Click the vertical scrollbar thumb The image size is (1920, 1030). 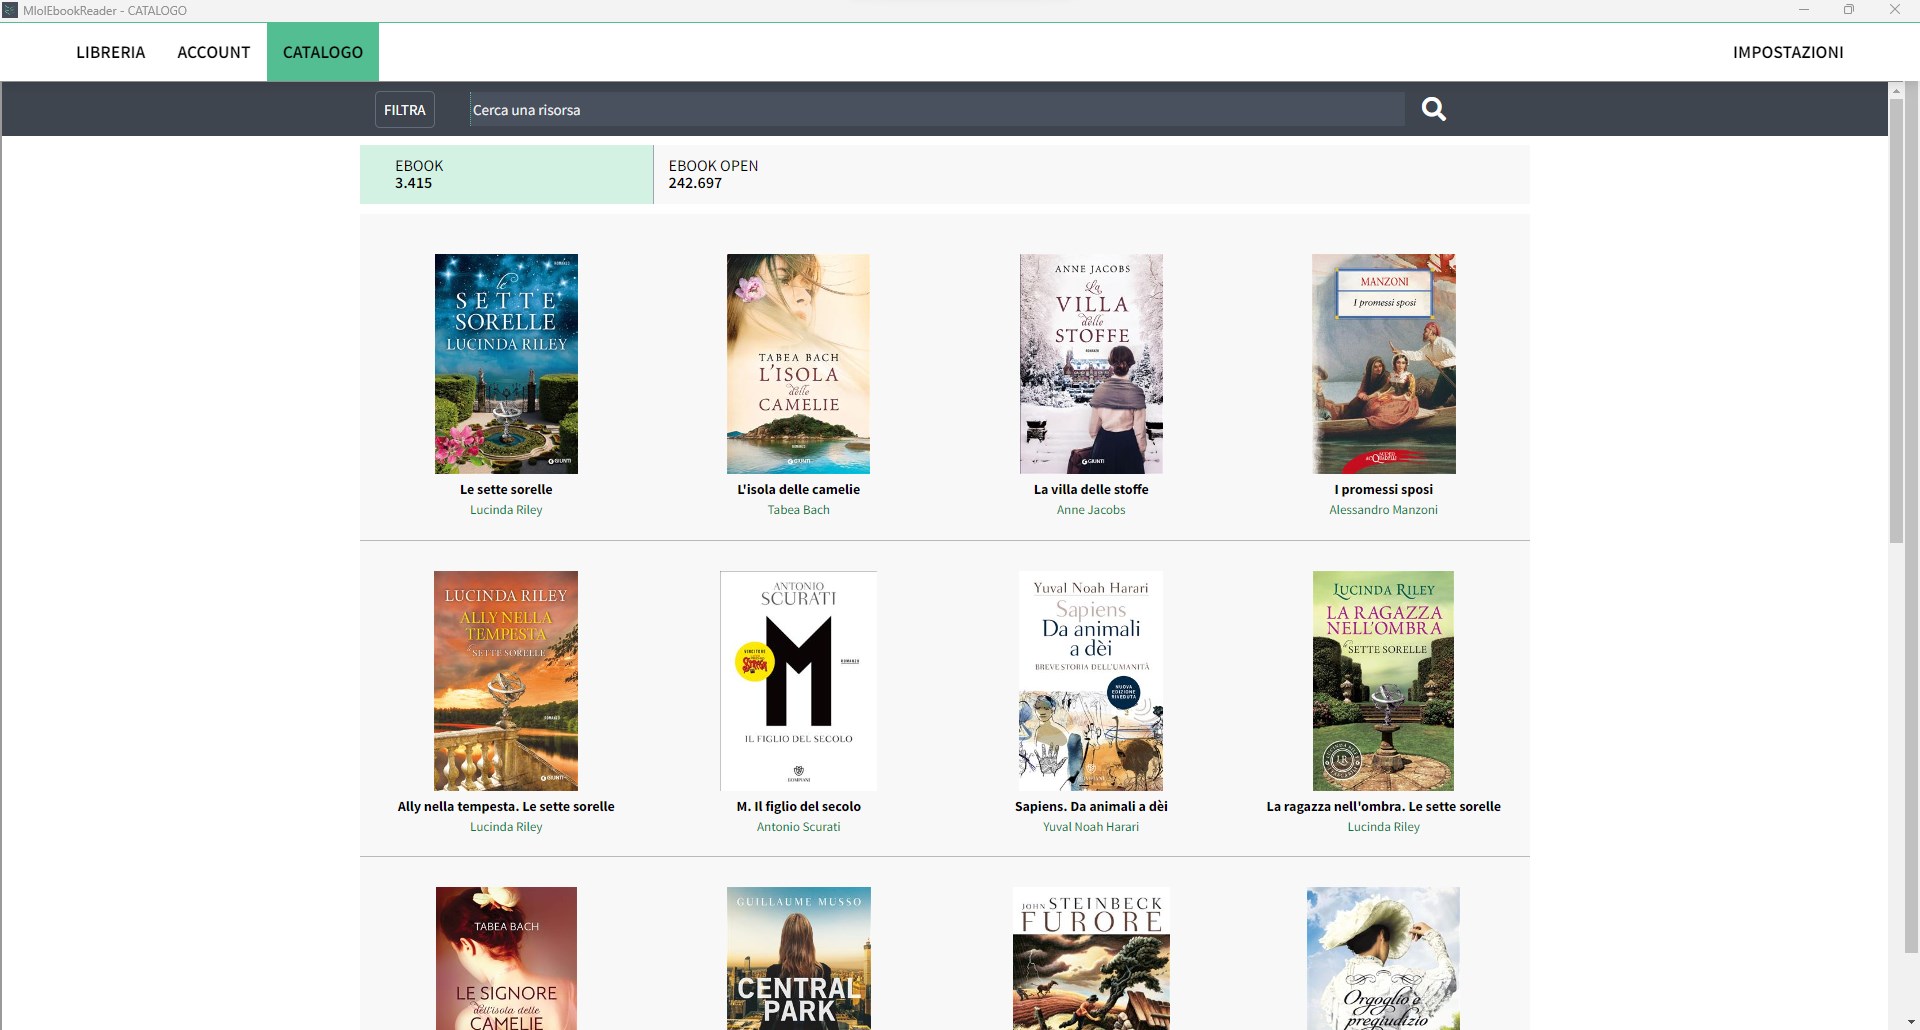tap(1896, 320)
